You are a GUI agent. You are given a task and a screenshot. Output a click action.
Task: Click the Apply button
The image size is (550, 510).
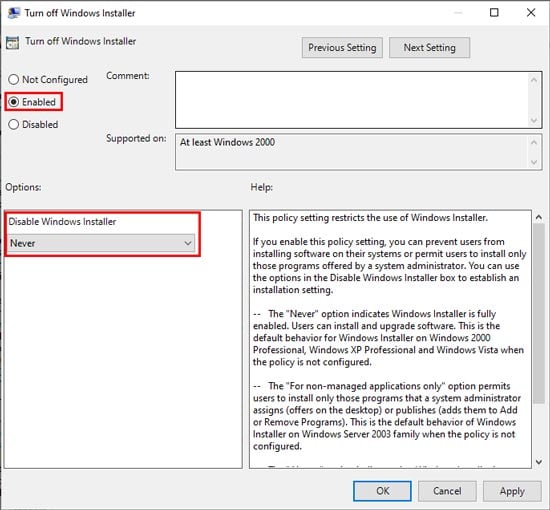point(512,491)
